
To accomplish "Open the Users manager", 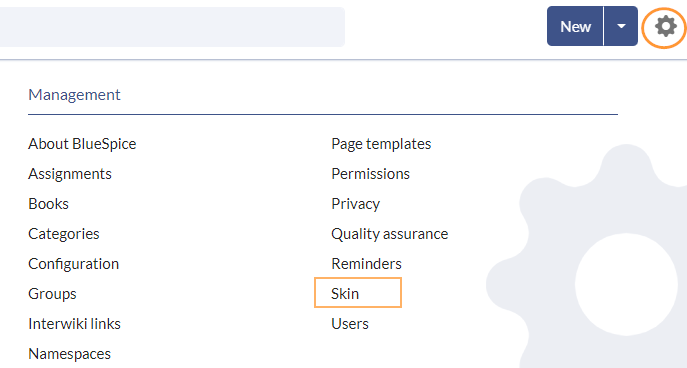I will tap(350, 324).
